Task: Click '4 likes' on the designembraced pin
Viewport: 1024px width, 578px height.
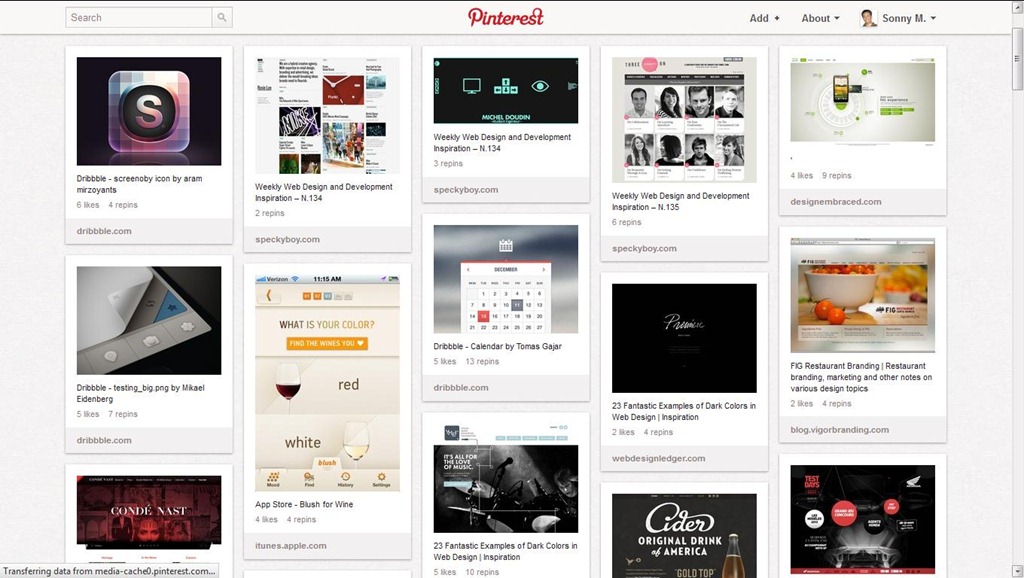Action: click(x=801, y=176)
